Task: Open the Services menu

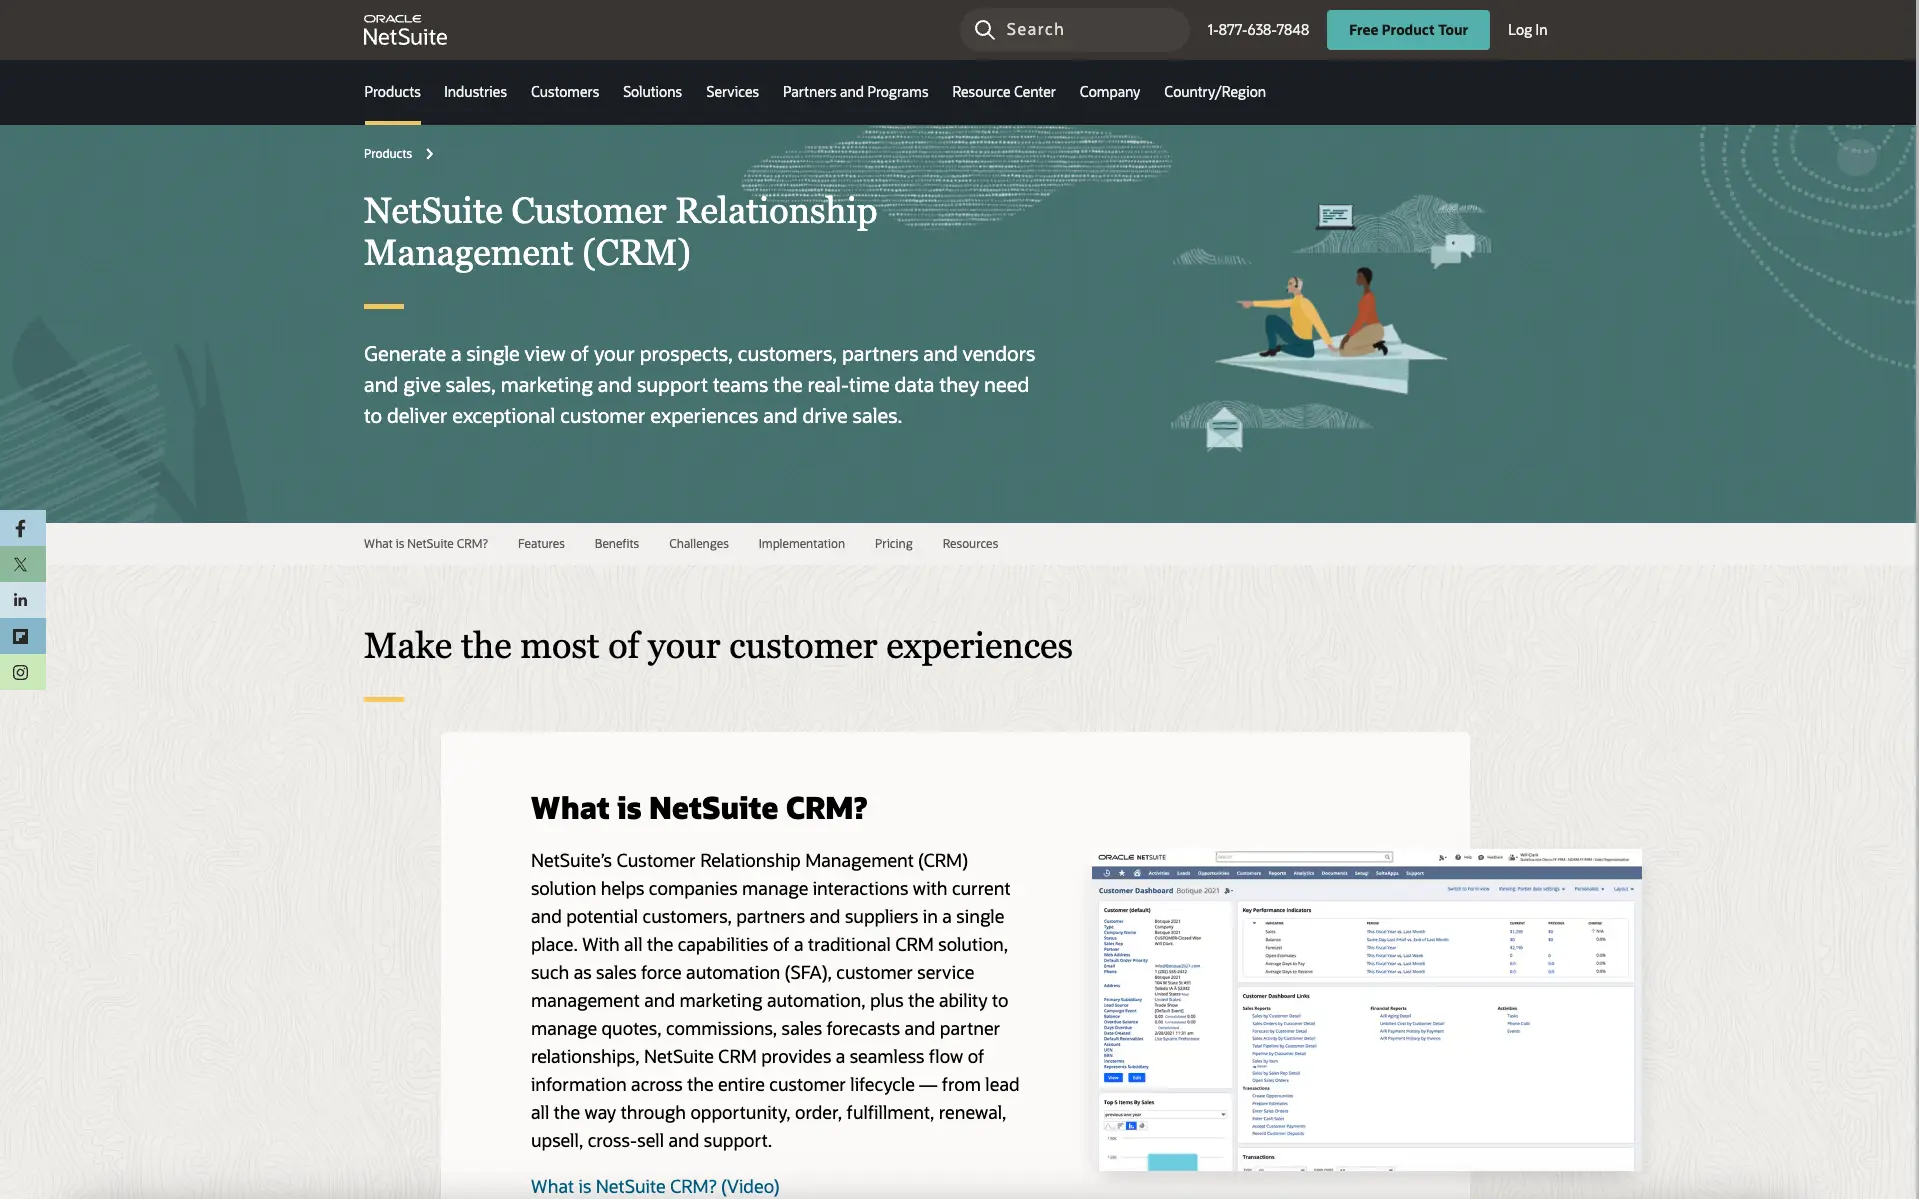Action: pyautogui.click(x=732, y=92)
